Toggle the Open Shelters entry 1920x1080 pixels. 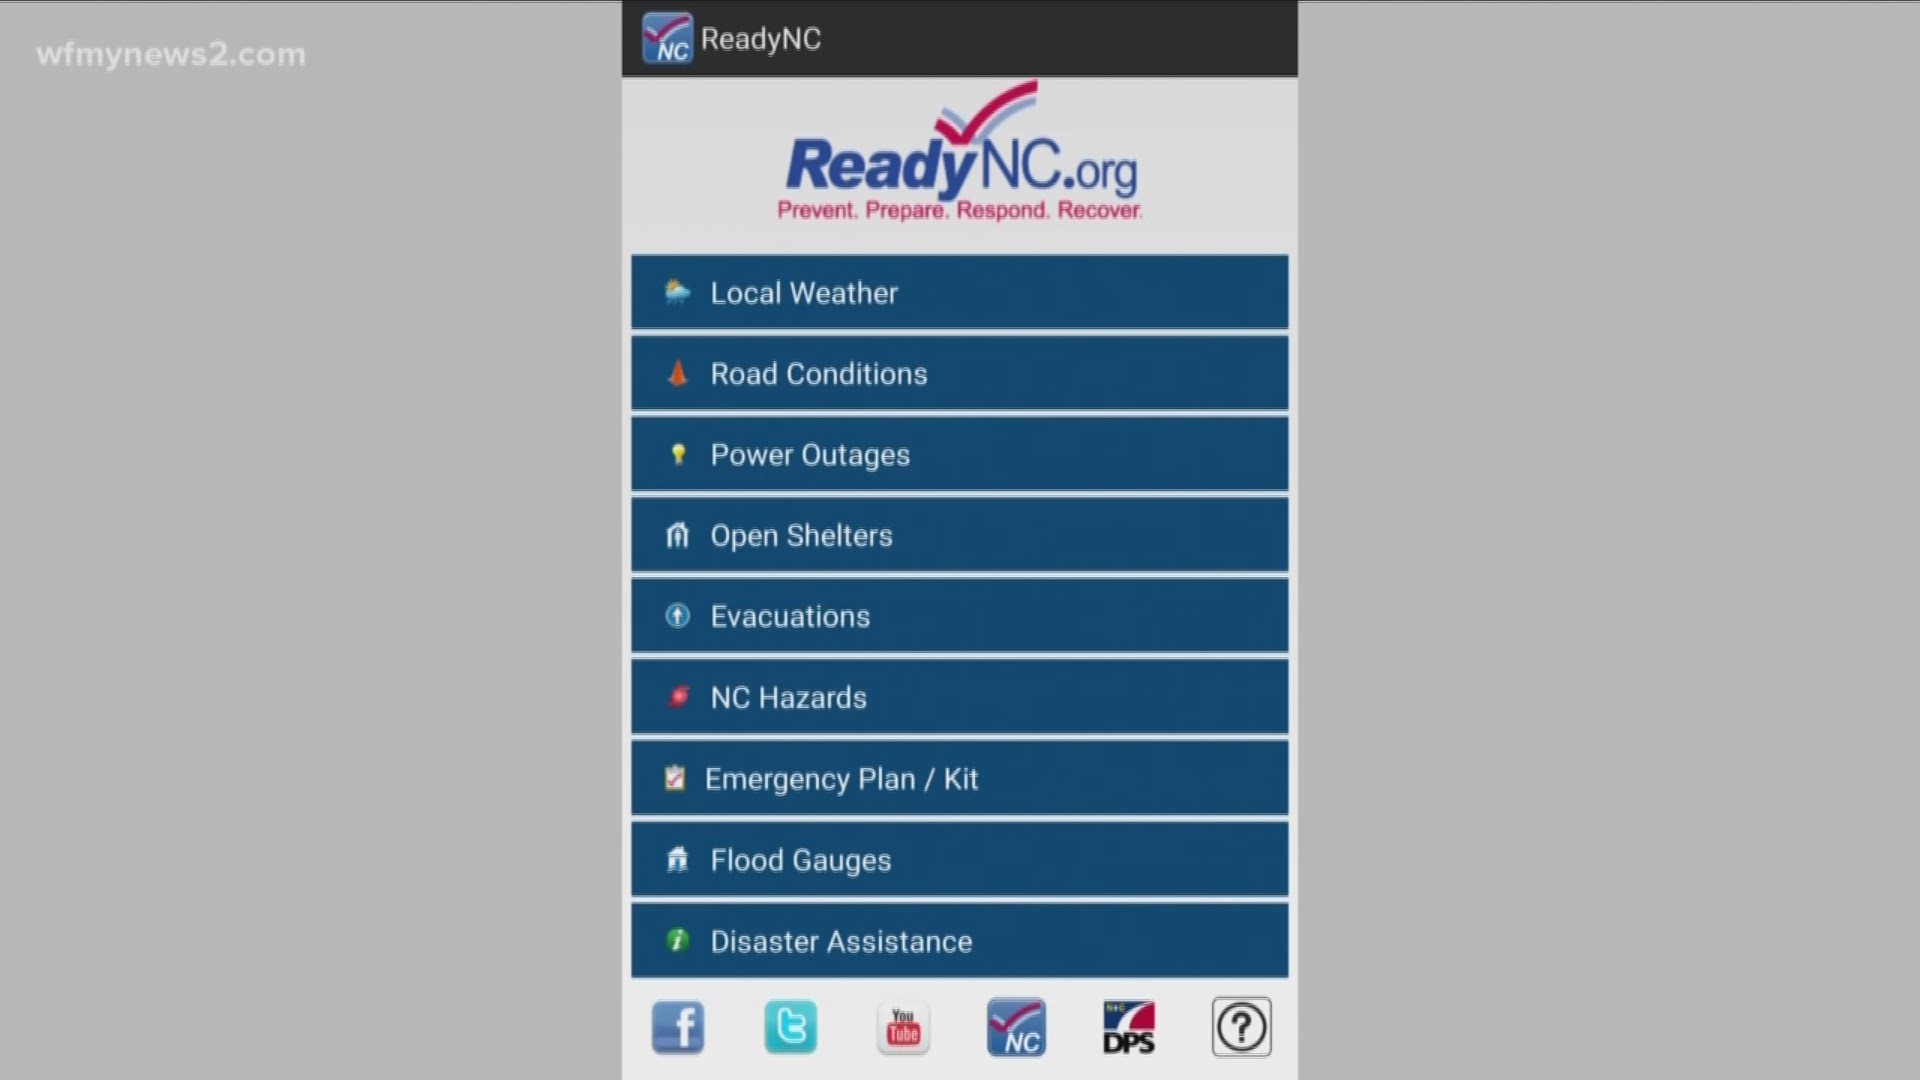[959, 534]
